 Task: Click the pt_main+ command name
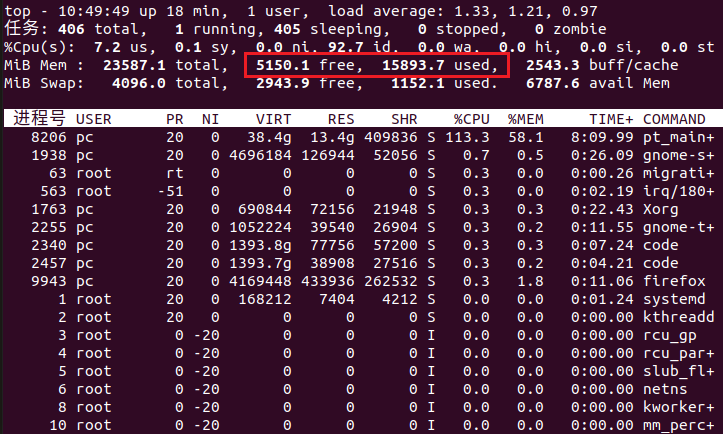[679, 137]
